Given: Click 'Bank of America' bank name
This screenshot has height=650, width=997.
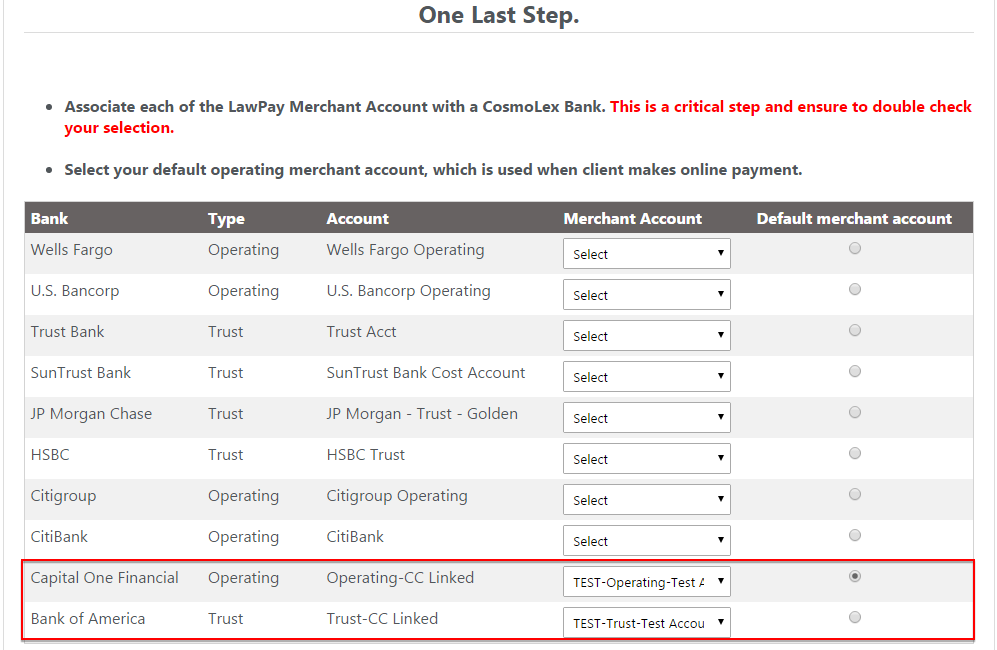Looking at the screenshot, I should tap(88, 619).
